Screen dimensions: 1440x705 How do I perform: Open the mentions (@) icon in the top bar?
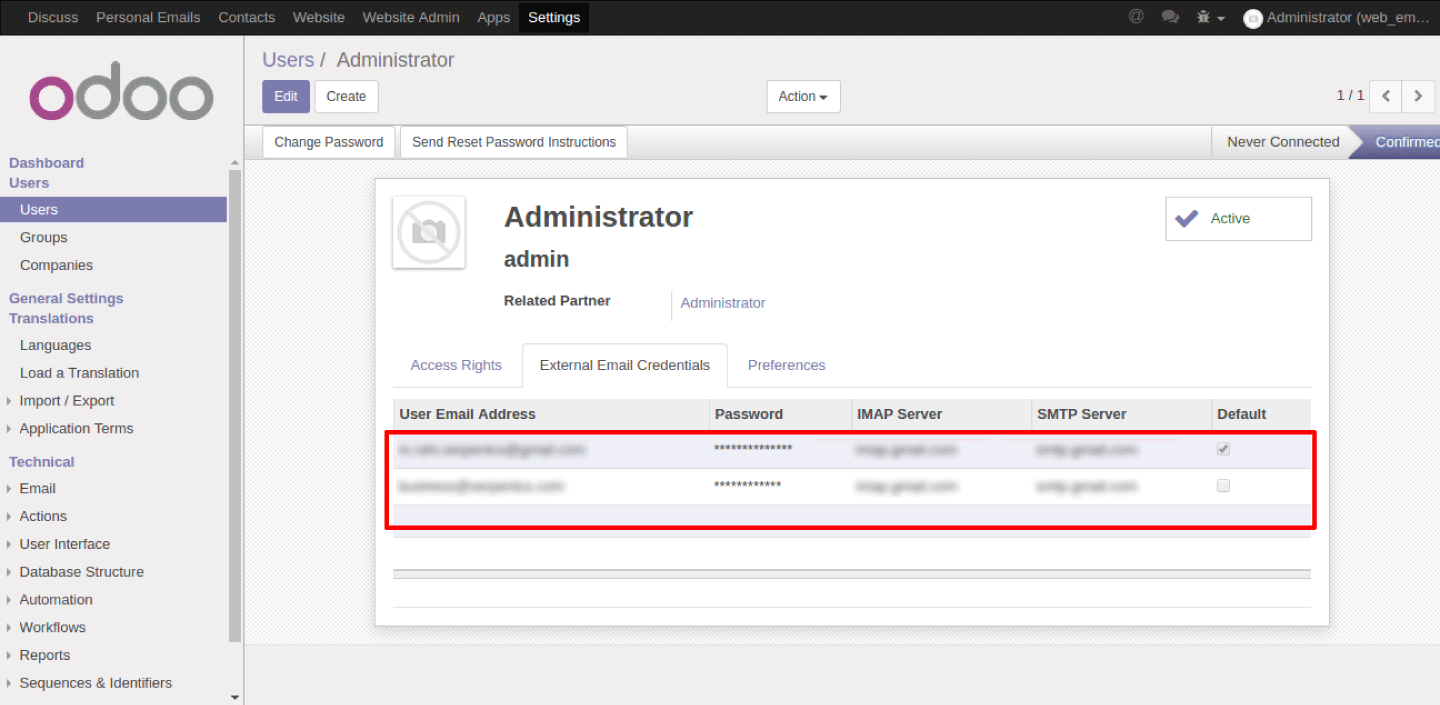(x=1135, y=17)
